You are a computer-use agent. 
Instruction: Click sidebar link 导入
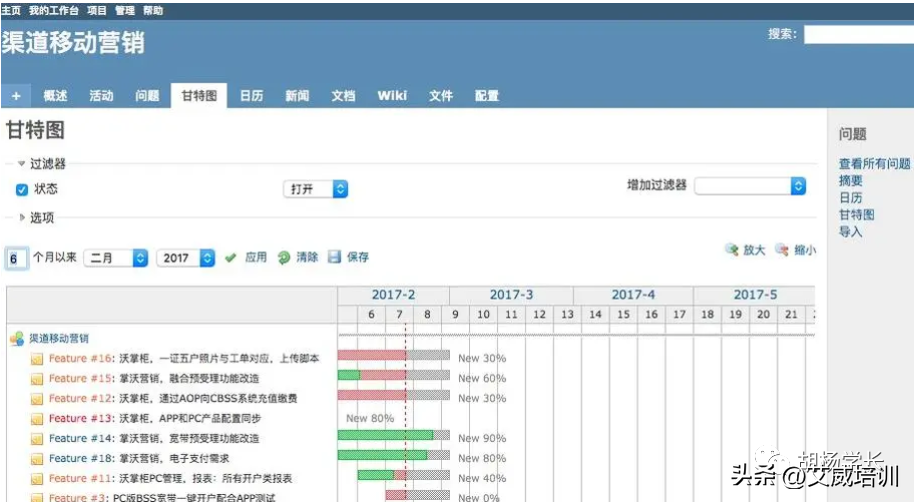click(x=850, y=231)
